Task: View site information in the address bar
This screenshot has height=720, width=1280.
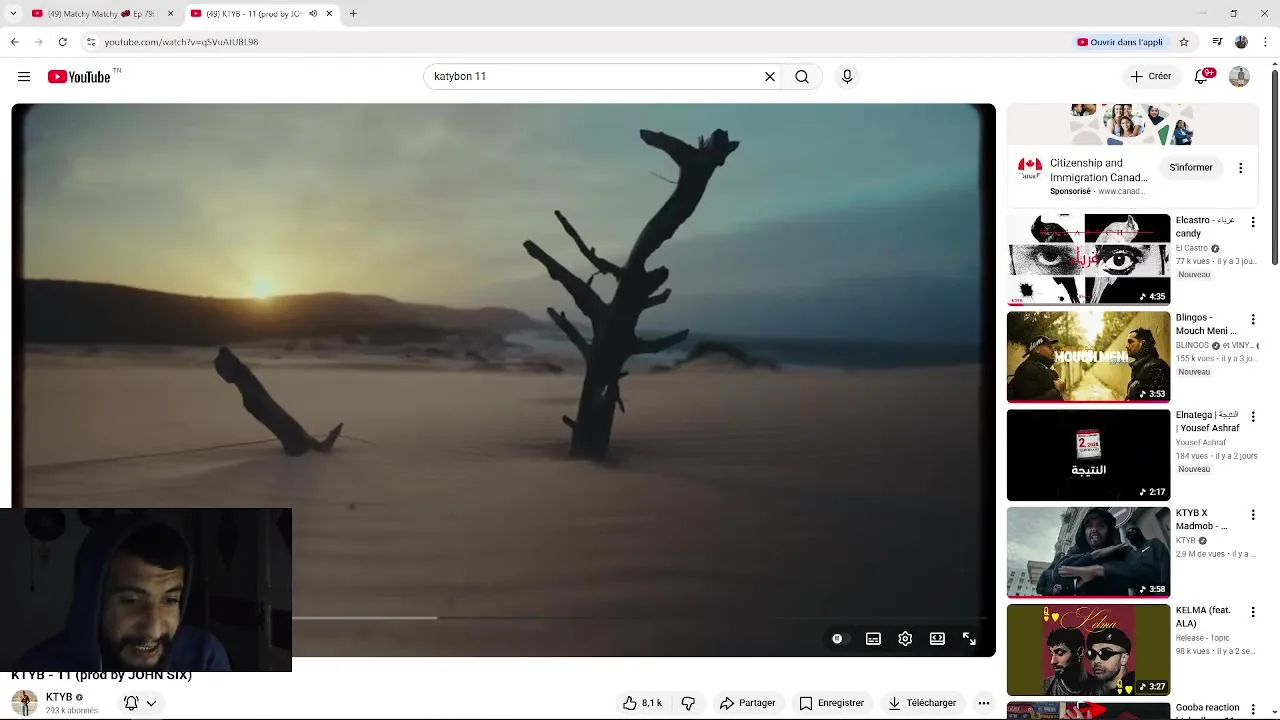Action: tap(91, 42)
